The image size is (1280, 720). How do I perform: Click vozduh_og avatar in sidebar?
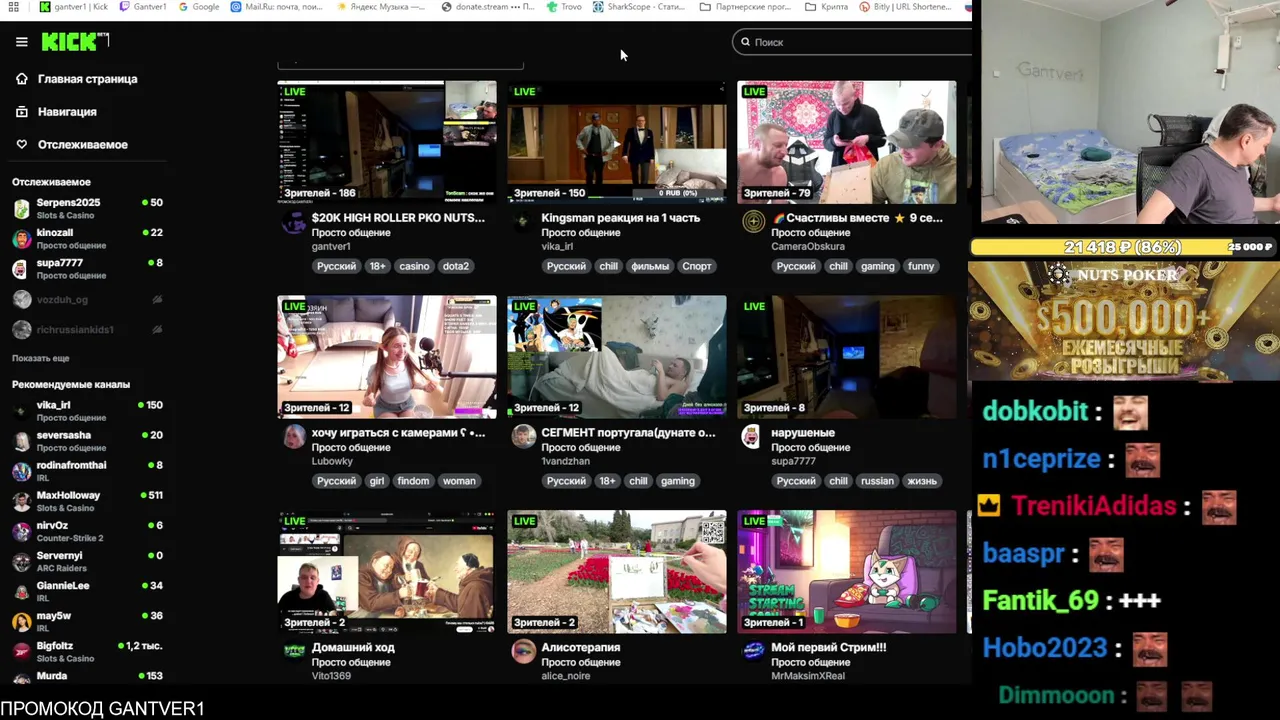pos(21,299)
